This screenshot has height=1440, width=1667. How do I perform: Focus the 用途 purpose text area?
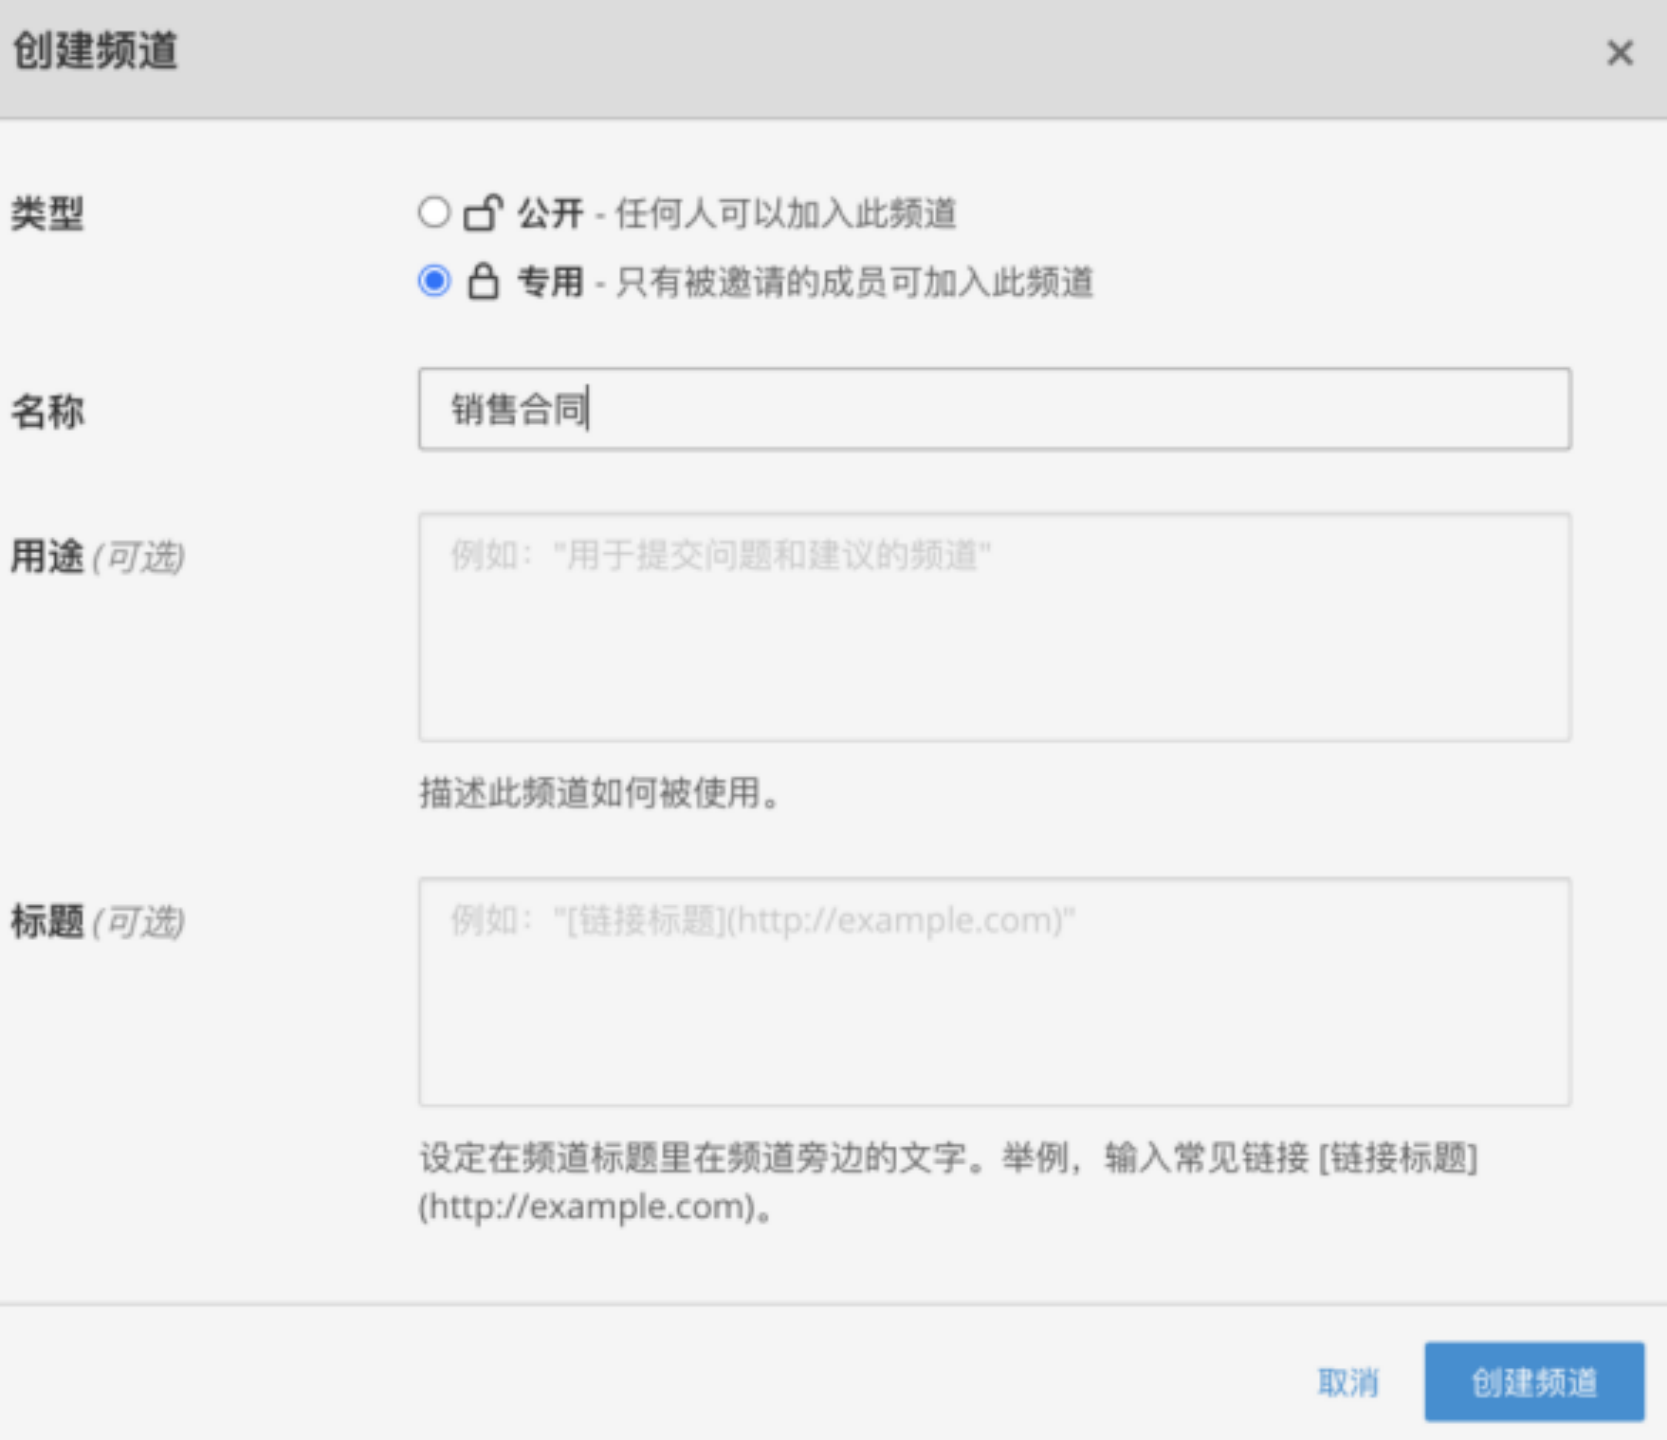pos(994,627)
